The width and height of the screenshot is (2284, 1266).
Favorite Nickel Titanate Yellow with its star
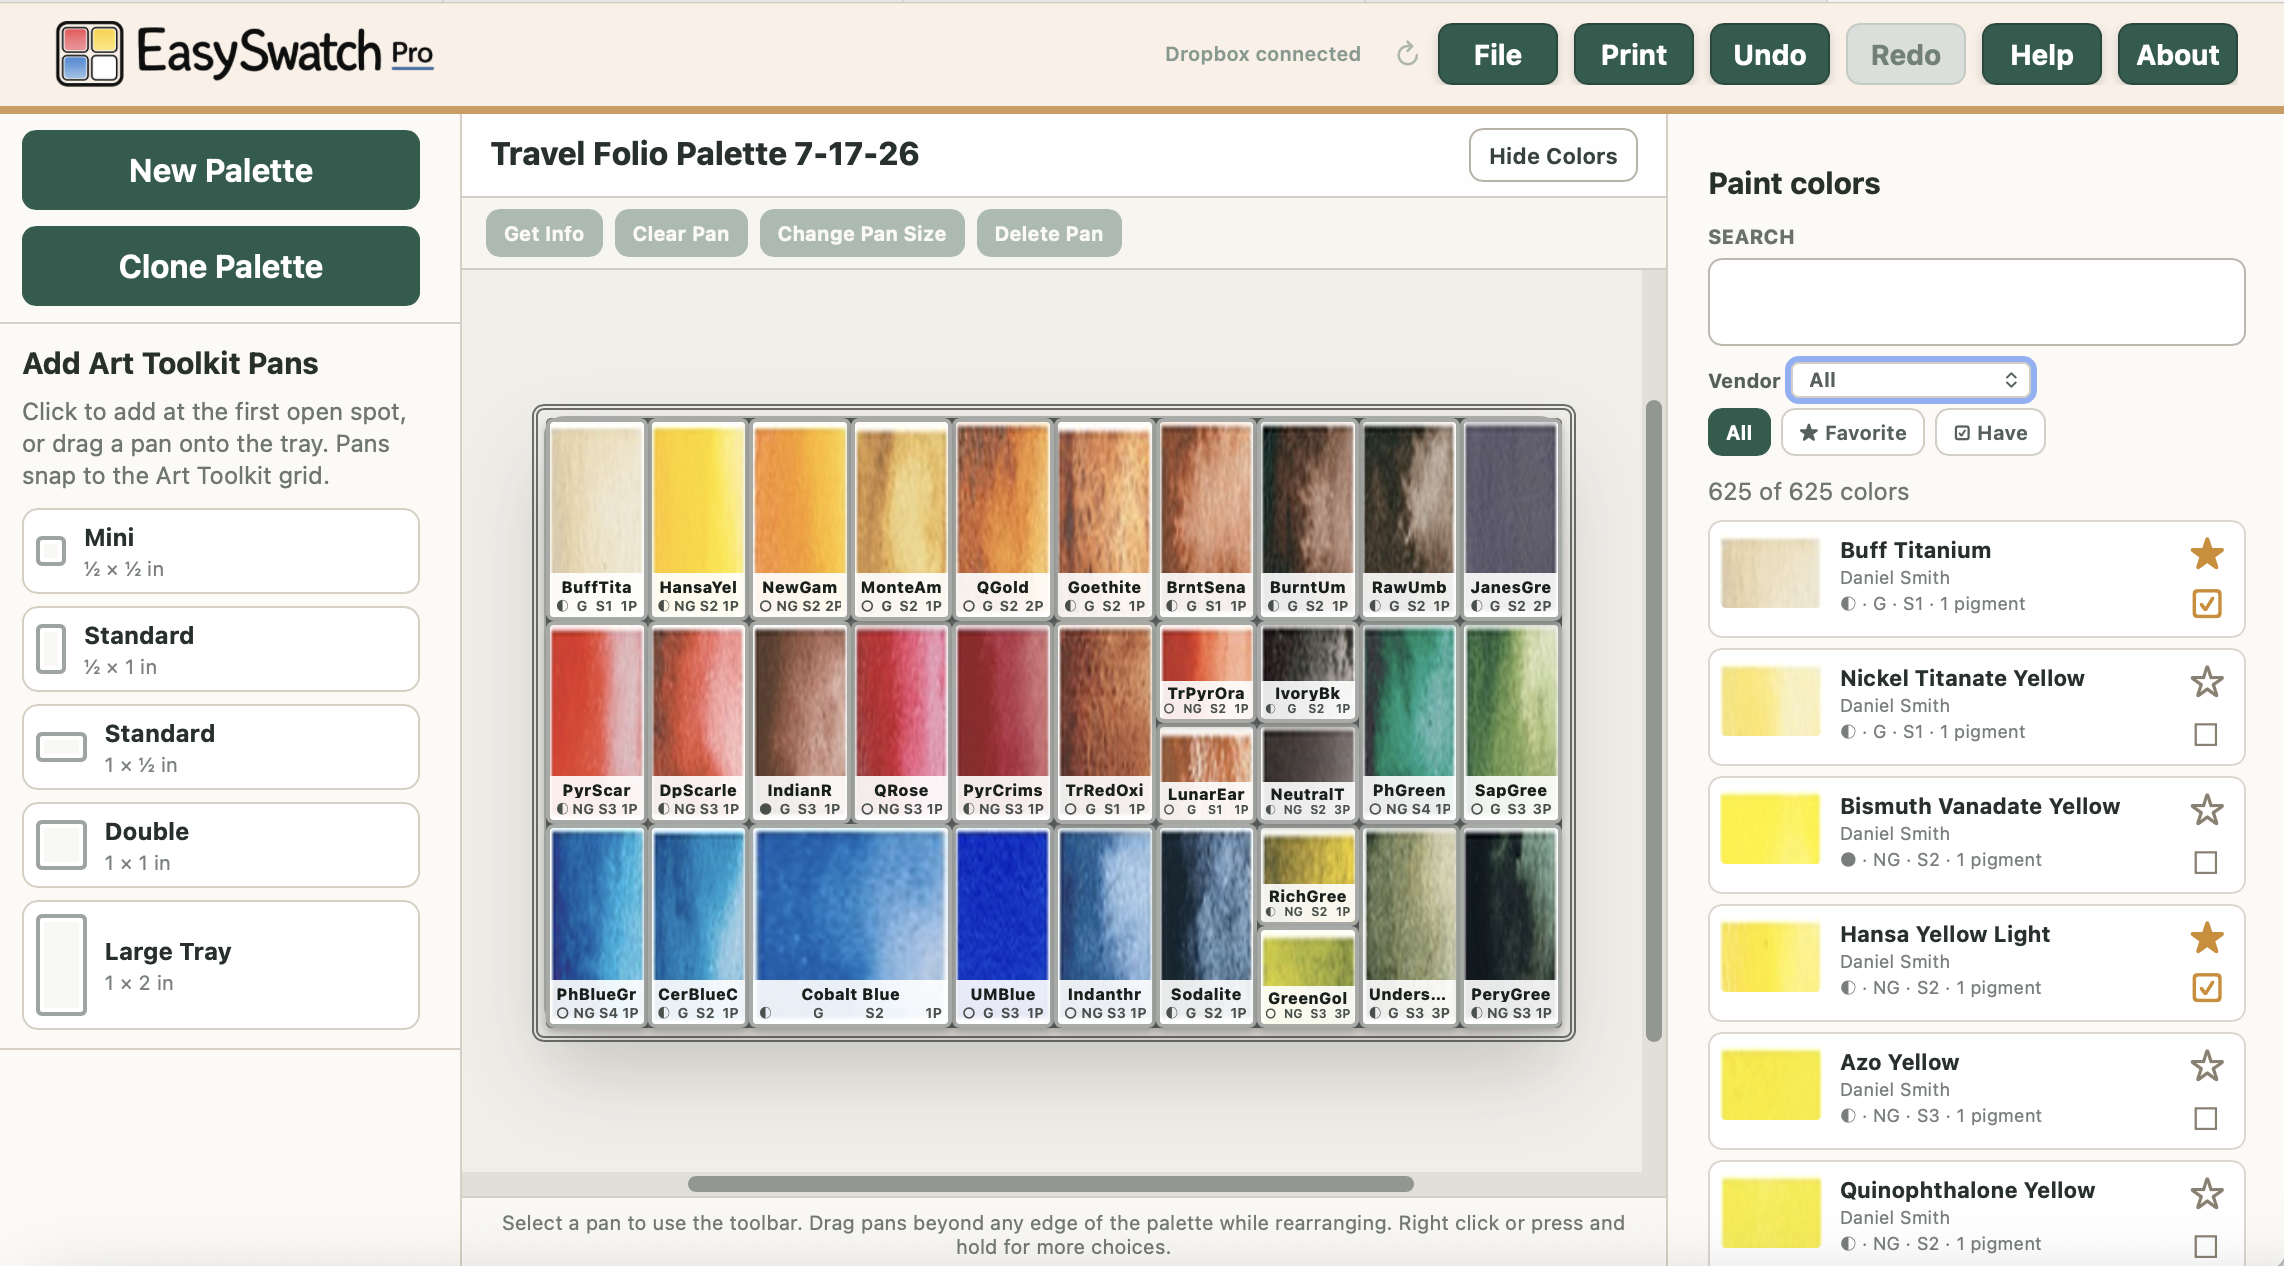pyautogui.click(x=2207, y=682)
